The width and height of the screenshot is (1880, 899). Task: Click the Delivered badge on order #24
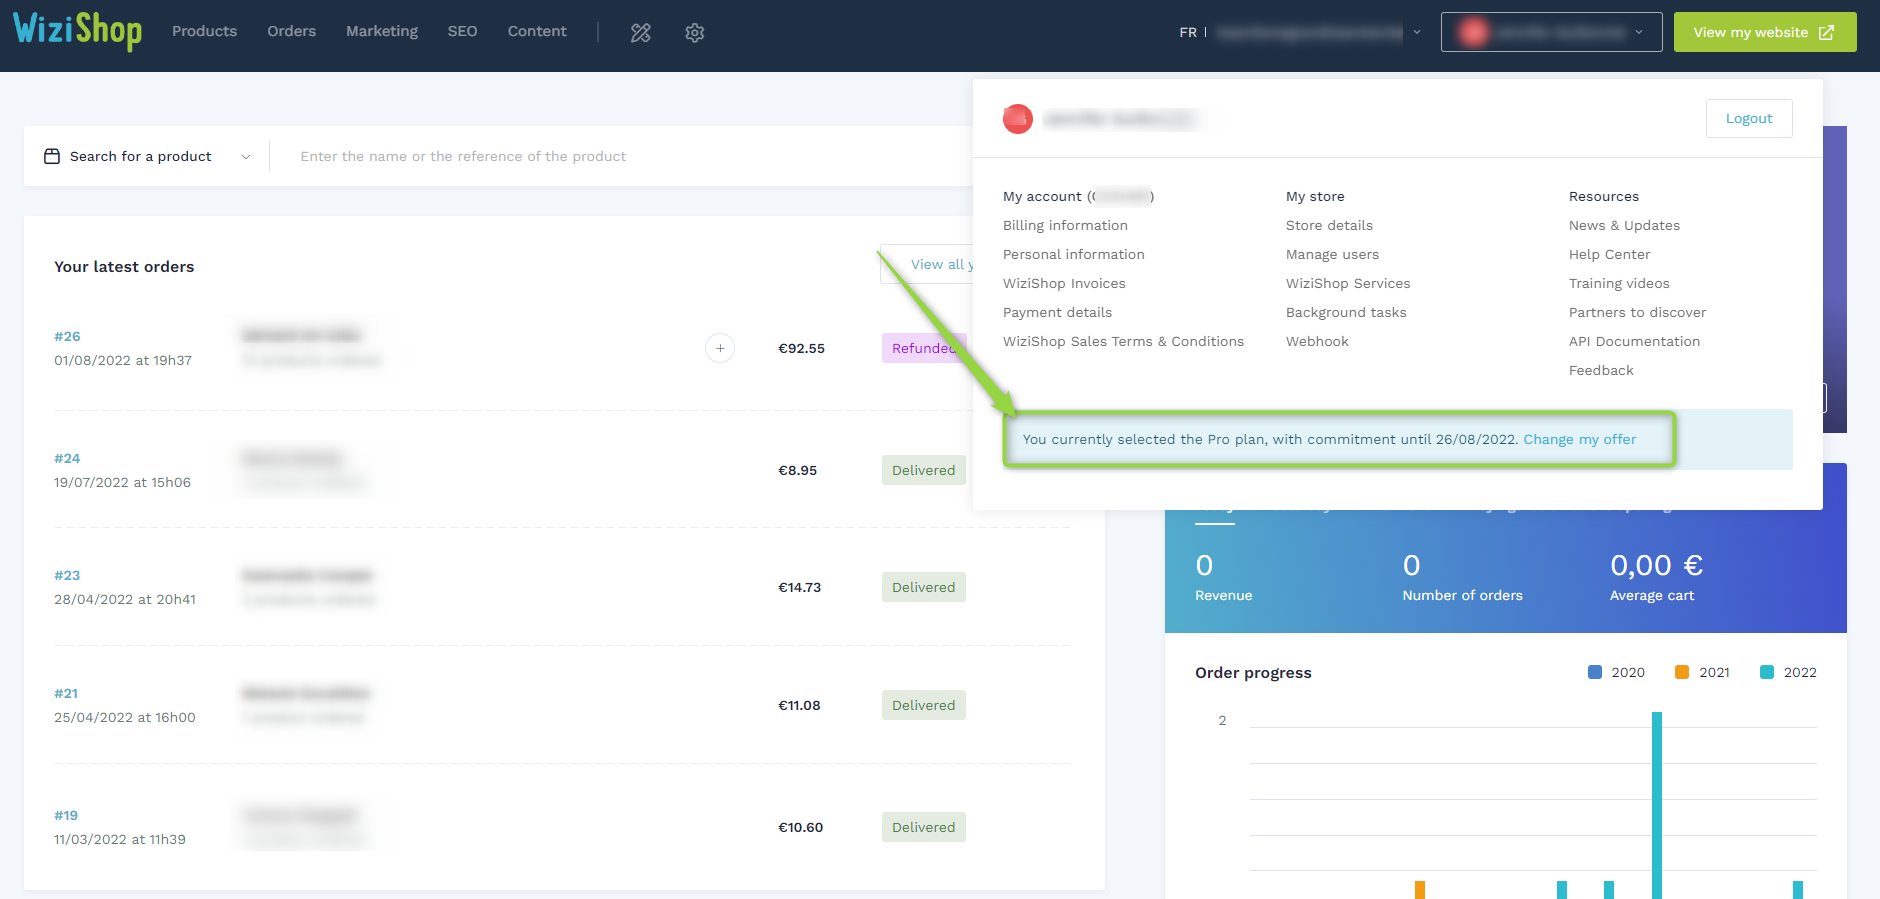point(923,470)
